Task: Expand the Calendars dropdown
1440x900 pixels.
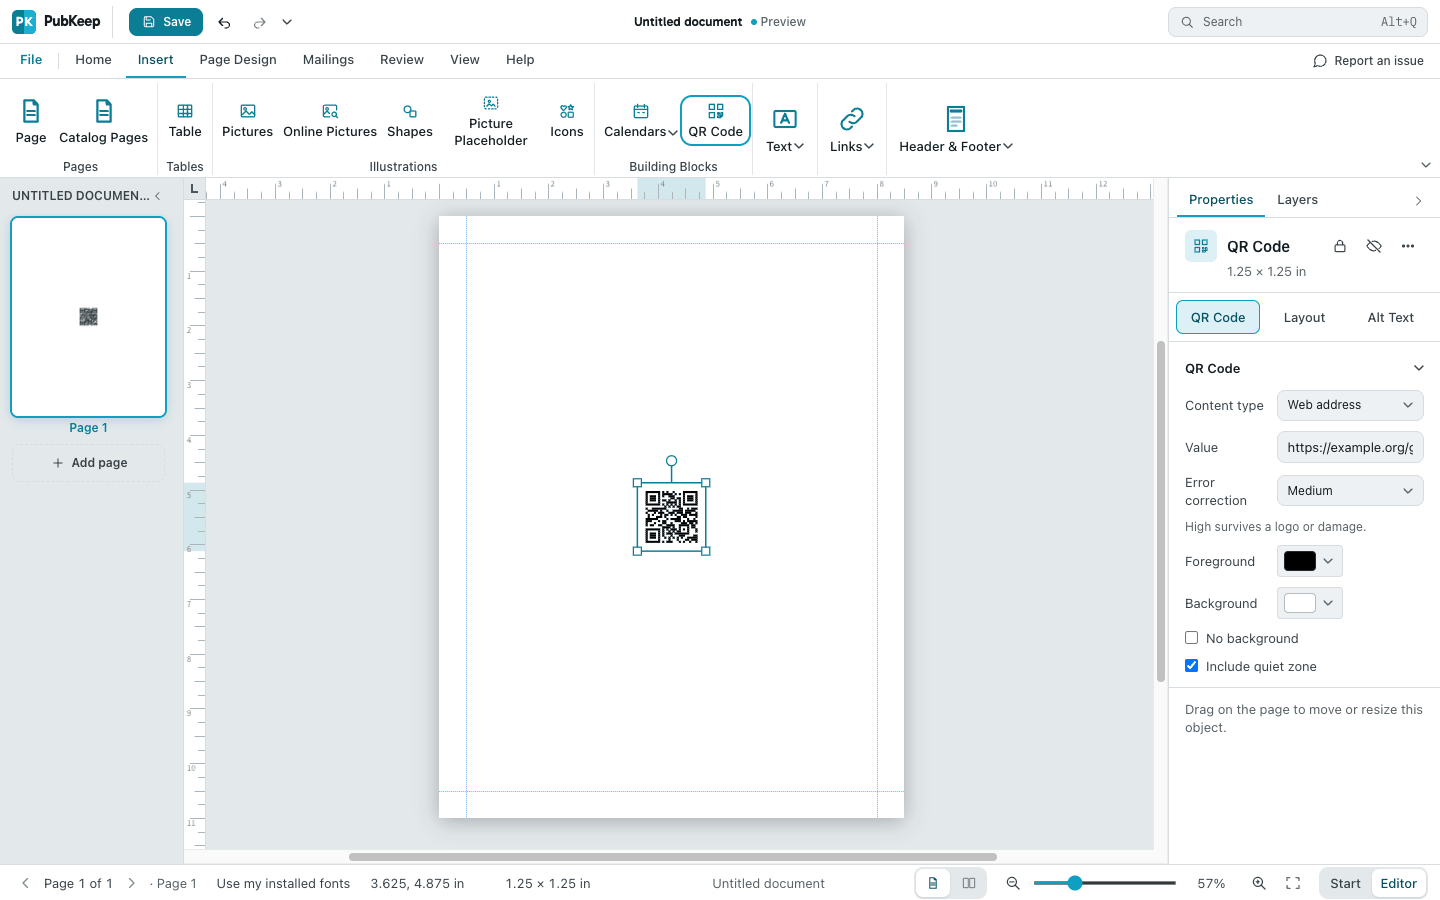Action: coord(641,121)
